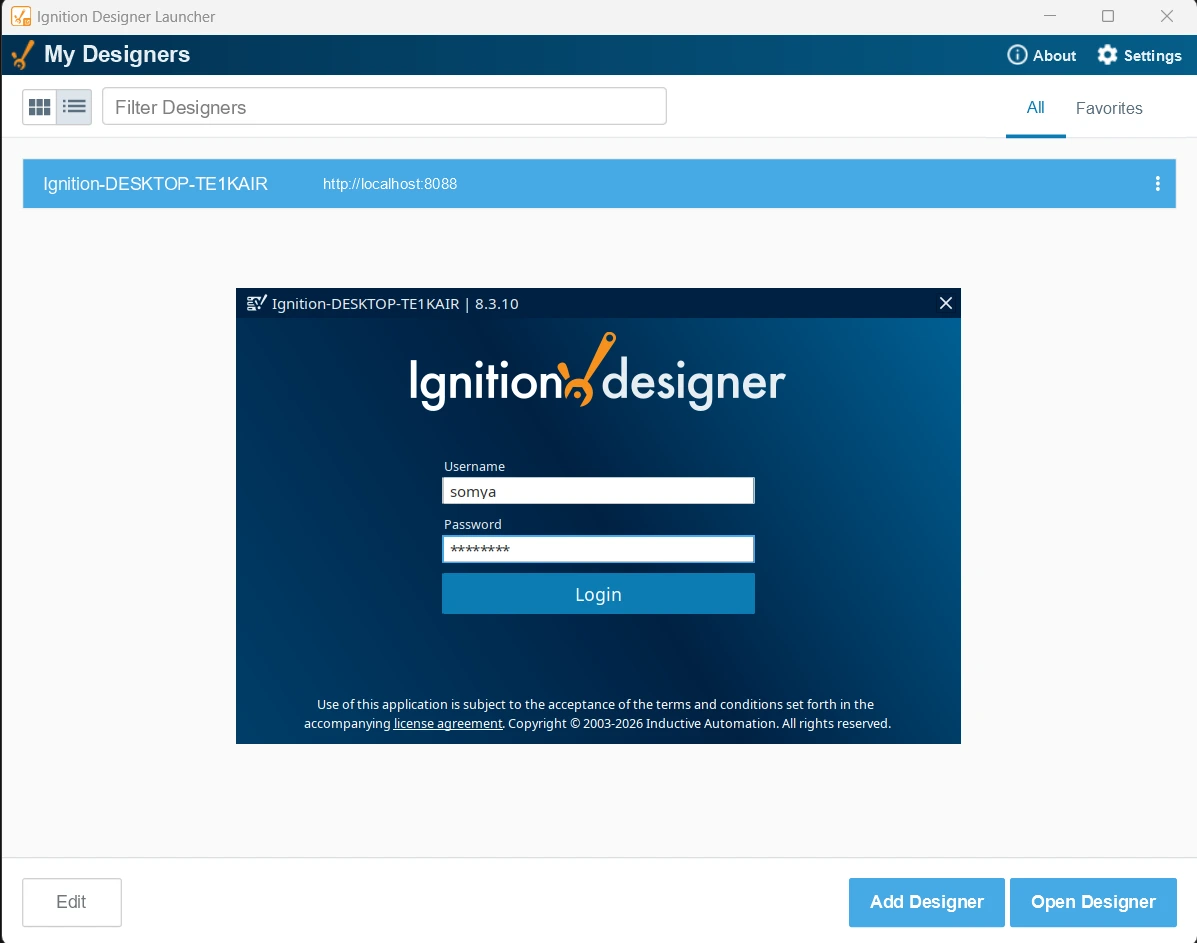Open three-dot menu for Ignition-DESKTOP-TE1KAIR row
The height and width of the screenshot is (943, 1197).
click(1157, 183)
